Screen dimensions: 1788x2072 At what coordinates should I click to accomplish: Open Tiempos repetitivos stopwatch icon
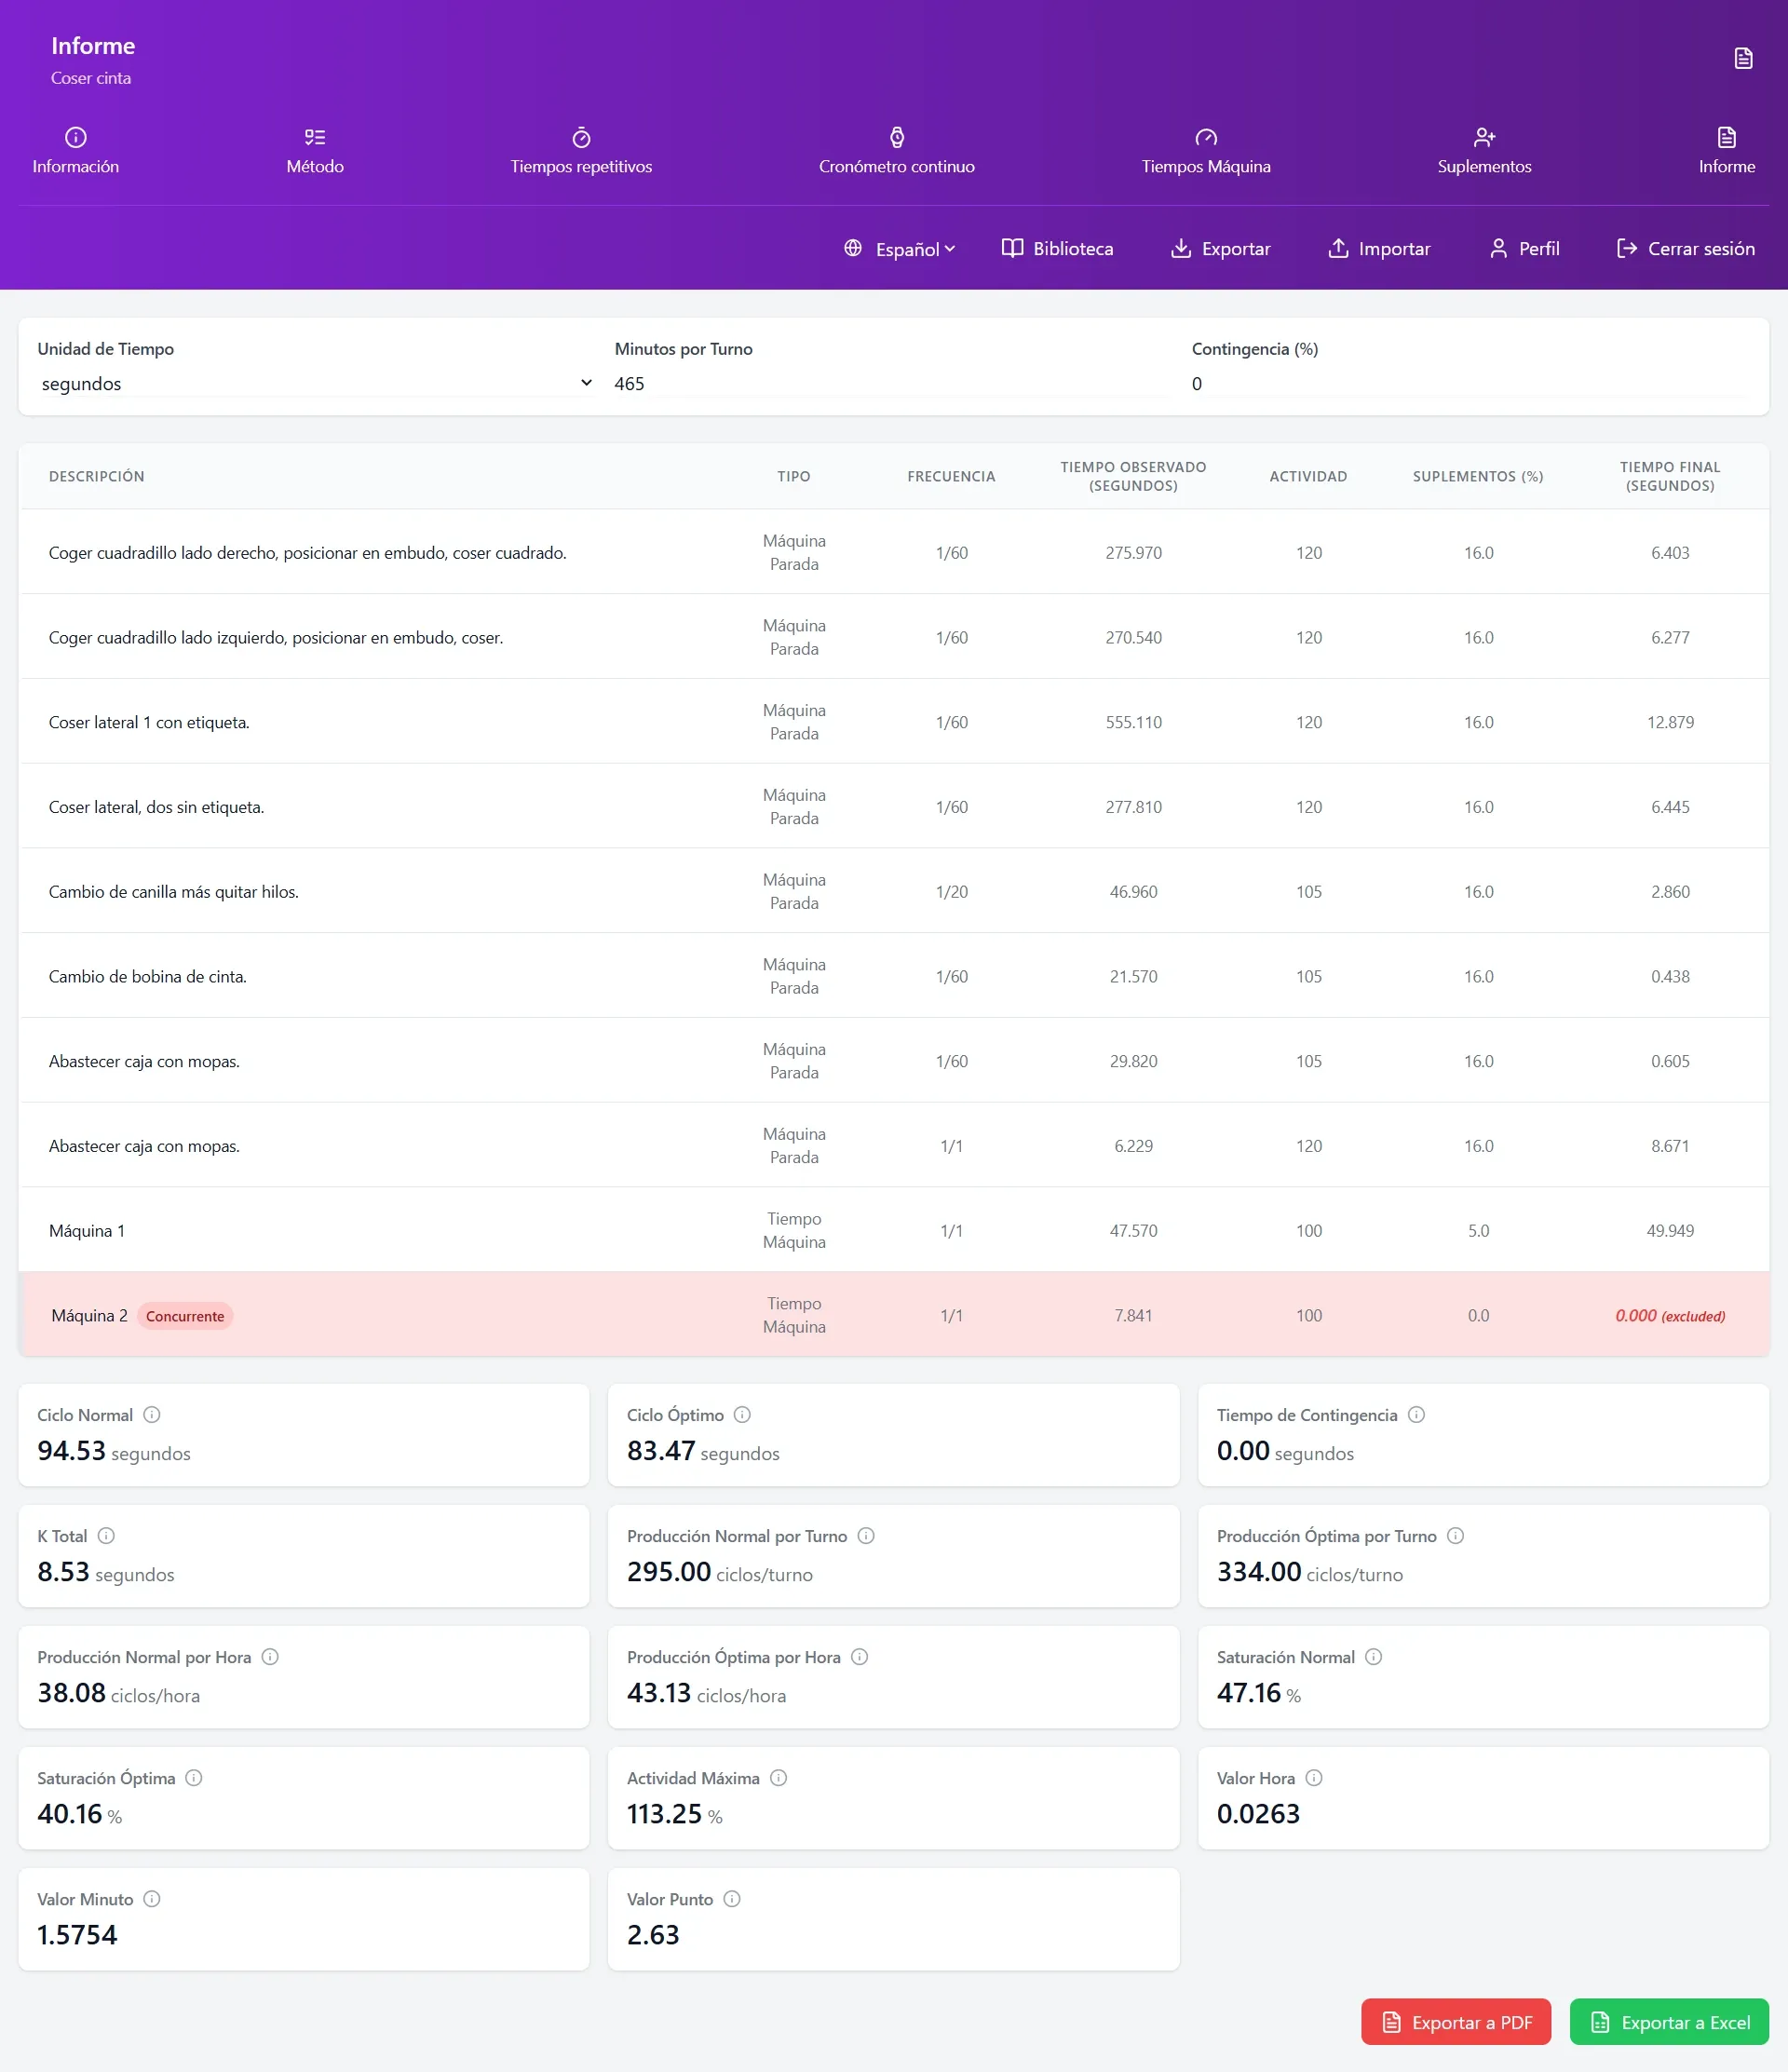click(x=581, y=137)
